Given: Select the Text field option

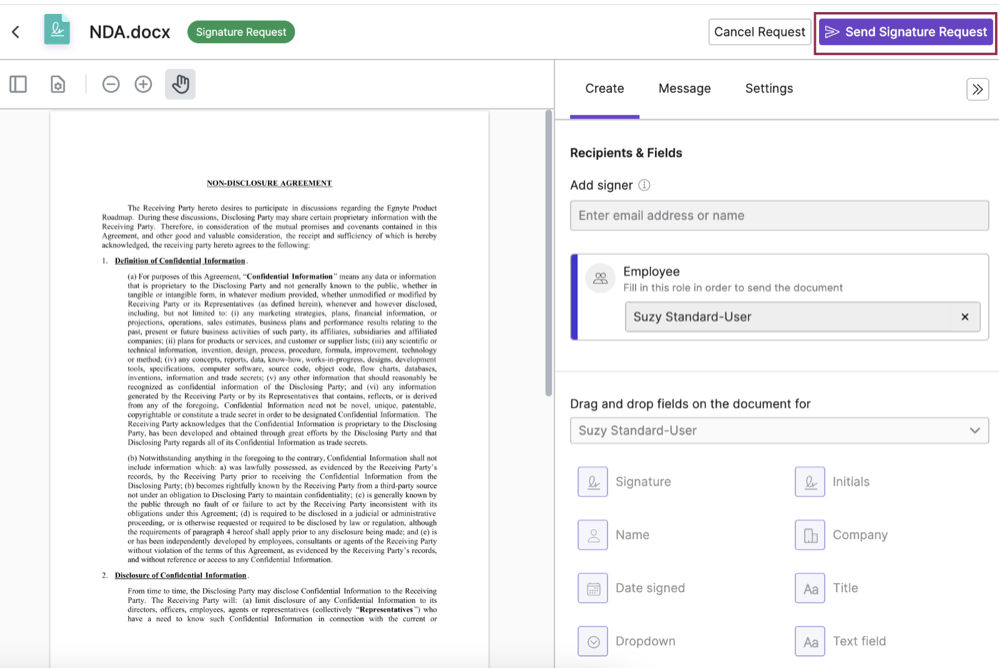Looking at the screenshot, I should coord(858,642).
